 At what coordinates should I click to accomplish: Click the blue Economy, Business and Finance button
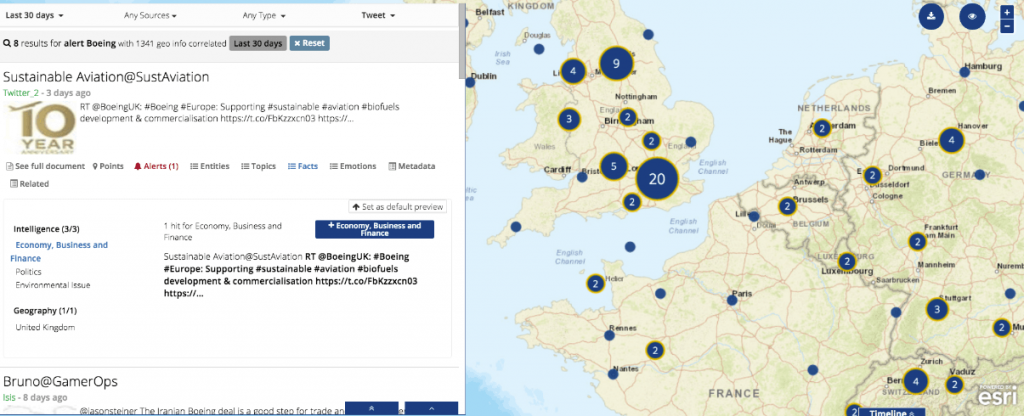point(374,229)
